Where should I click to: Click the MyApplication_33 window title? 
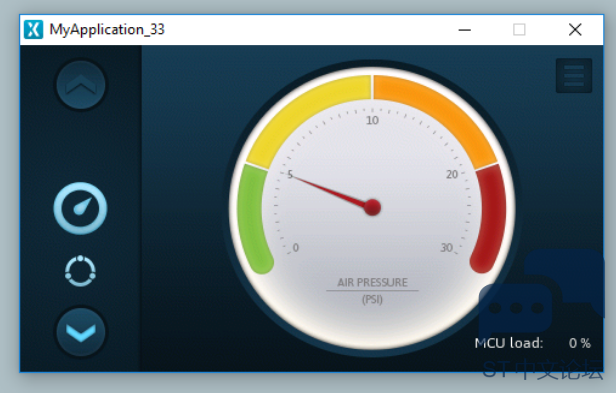coord(107,29)
